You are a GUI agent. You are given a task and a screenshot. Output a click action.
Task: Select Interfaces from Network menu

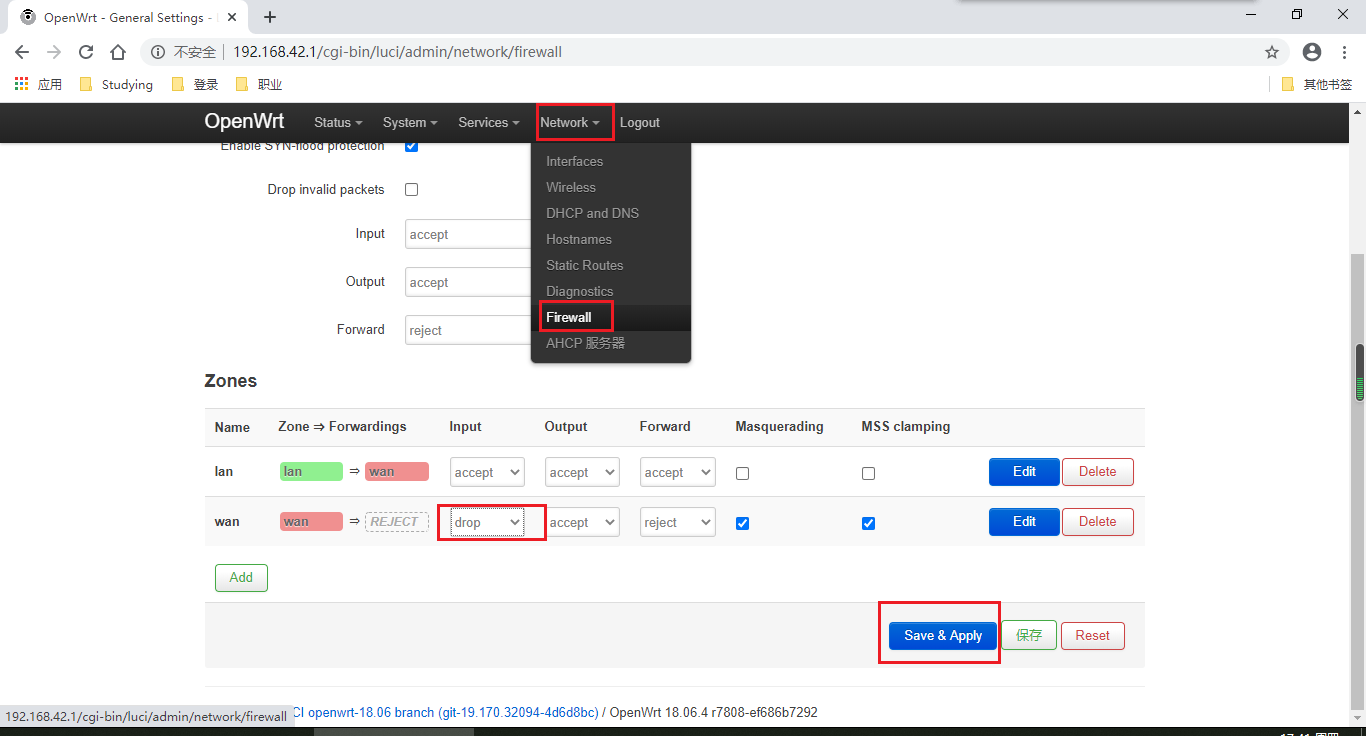(611, 161)
